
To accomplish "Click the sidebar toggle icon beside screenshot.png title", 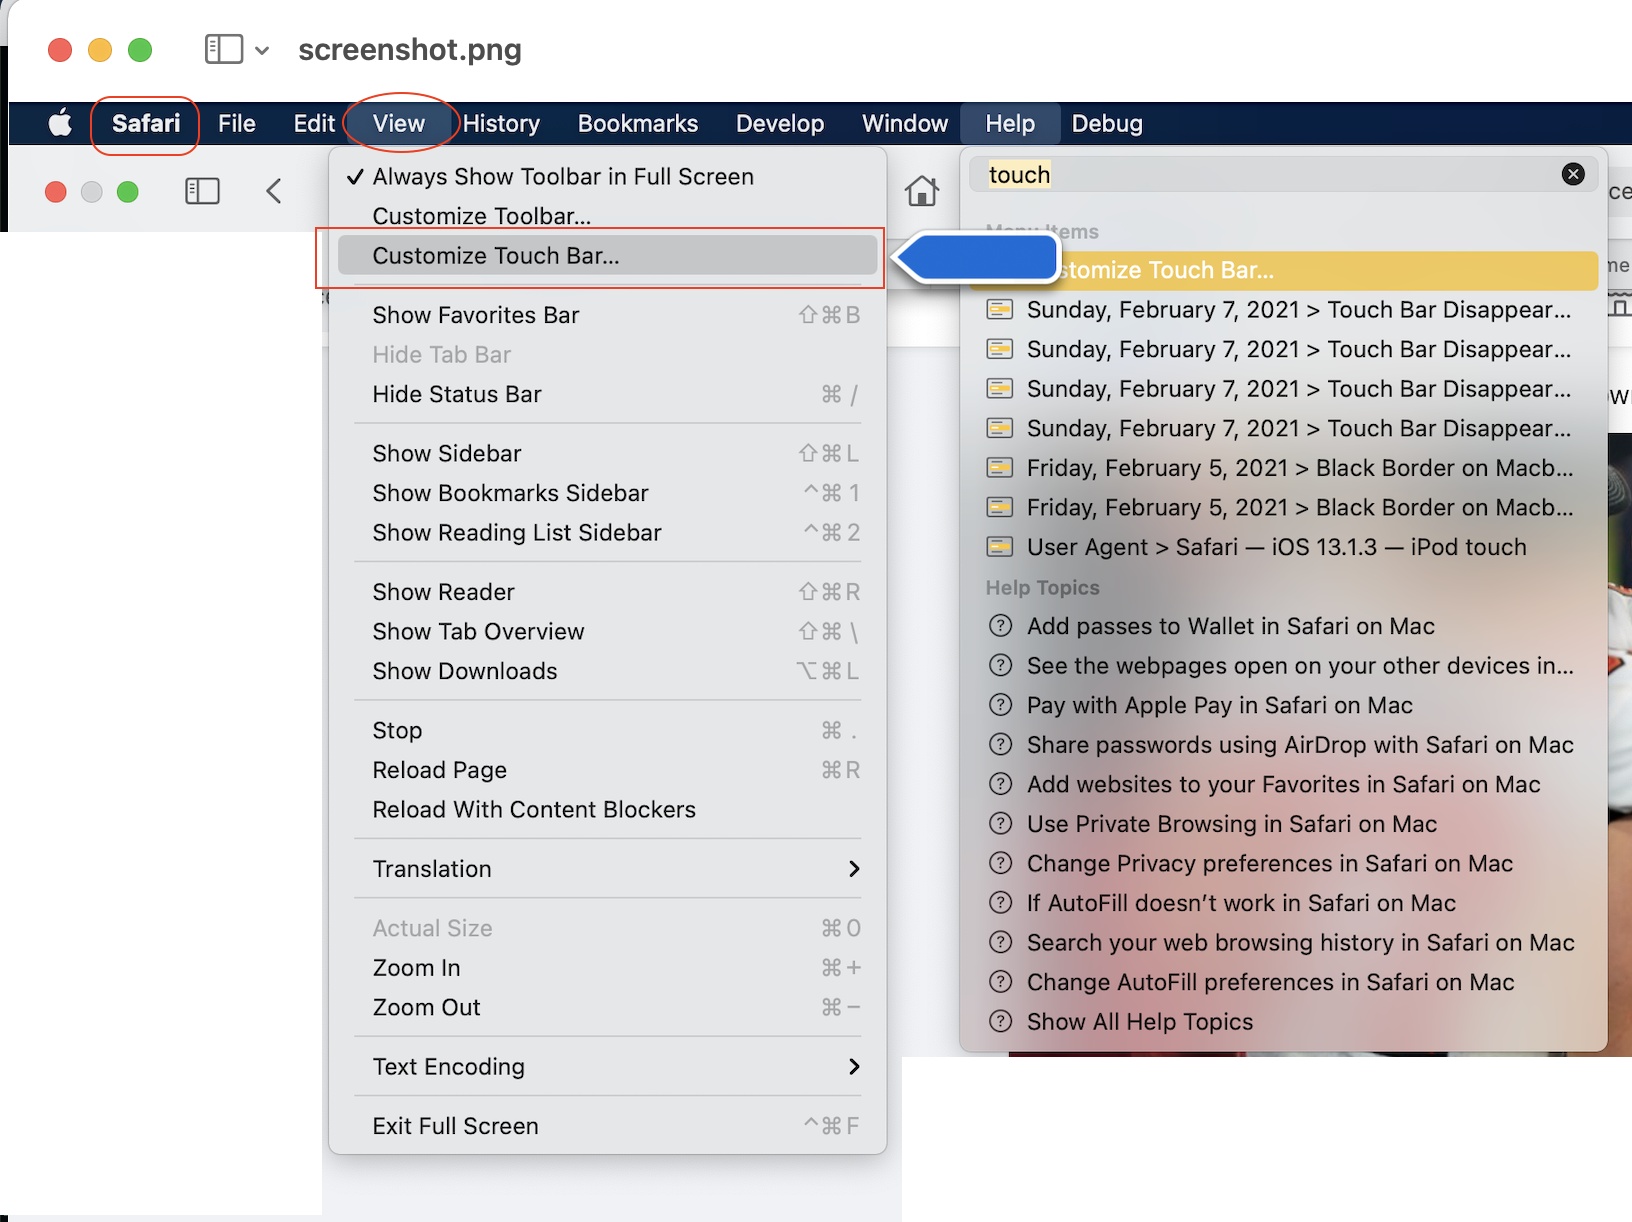I will click(x=224, y=49).
